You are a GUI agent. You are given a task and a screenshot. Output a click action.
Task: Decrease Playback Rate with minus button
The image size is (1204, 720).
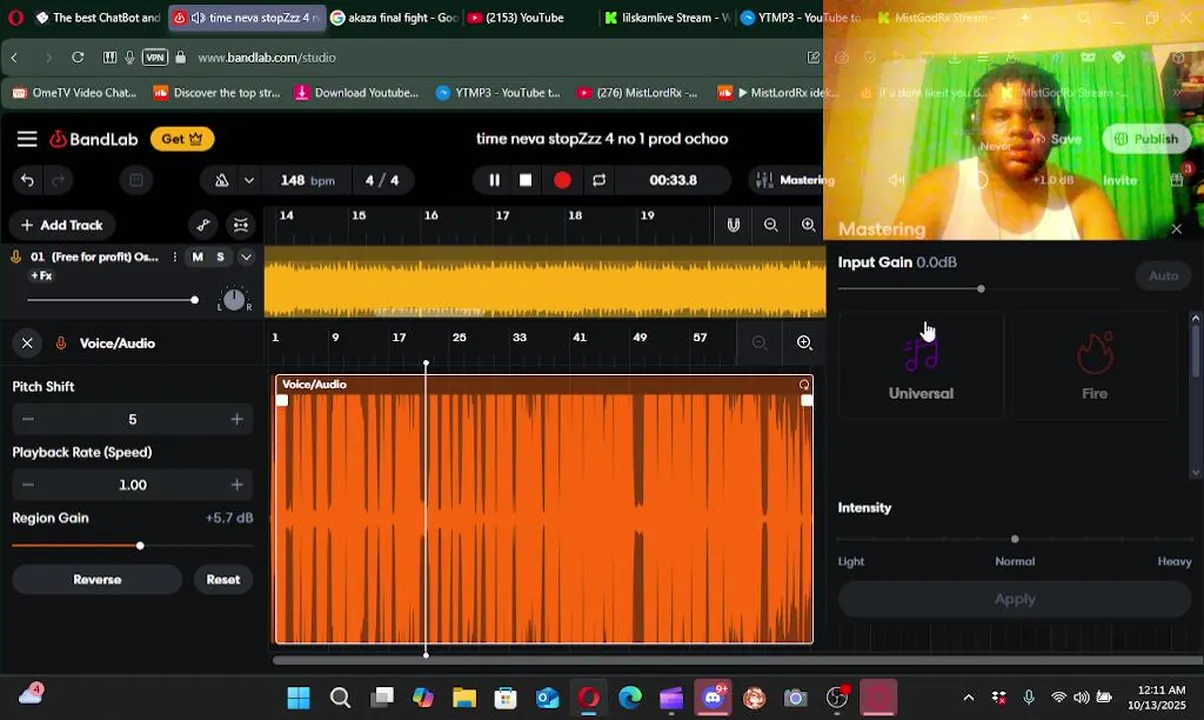coord(28,485)
